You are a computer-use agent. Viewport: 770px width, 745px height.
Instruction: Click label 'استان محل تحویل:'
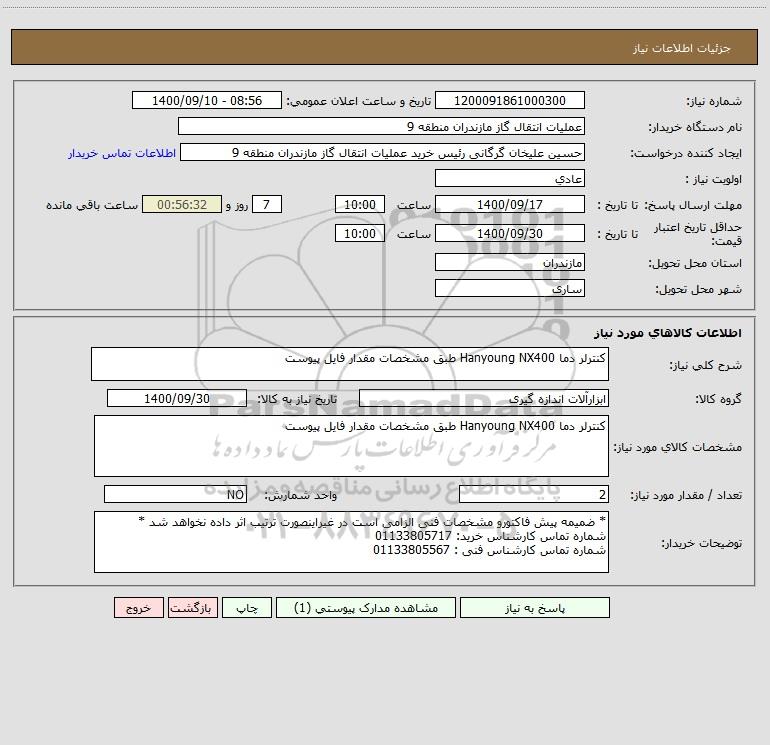point(695,264)
